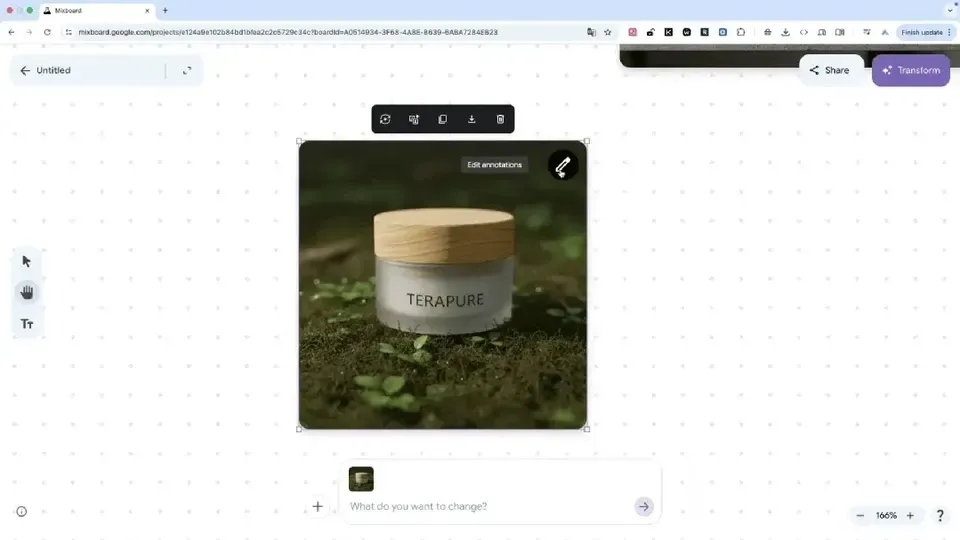Select the hand pan tool
The width and height of the screenshot is (960, 540).
(x=26, y=292)
